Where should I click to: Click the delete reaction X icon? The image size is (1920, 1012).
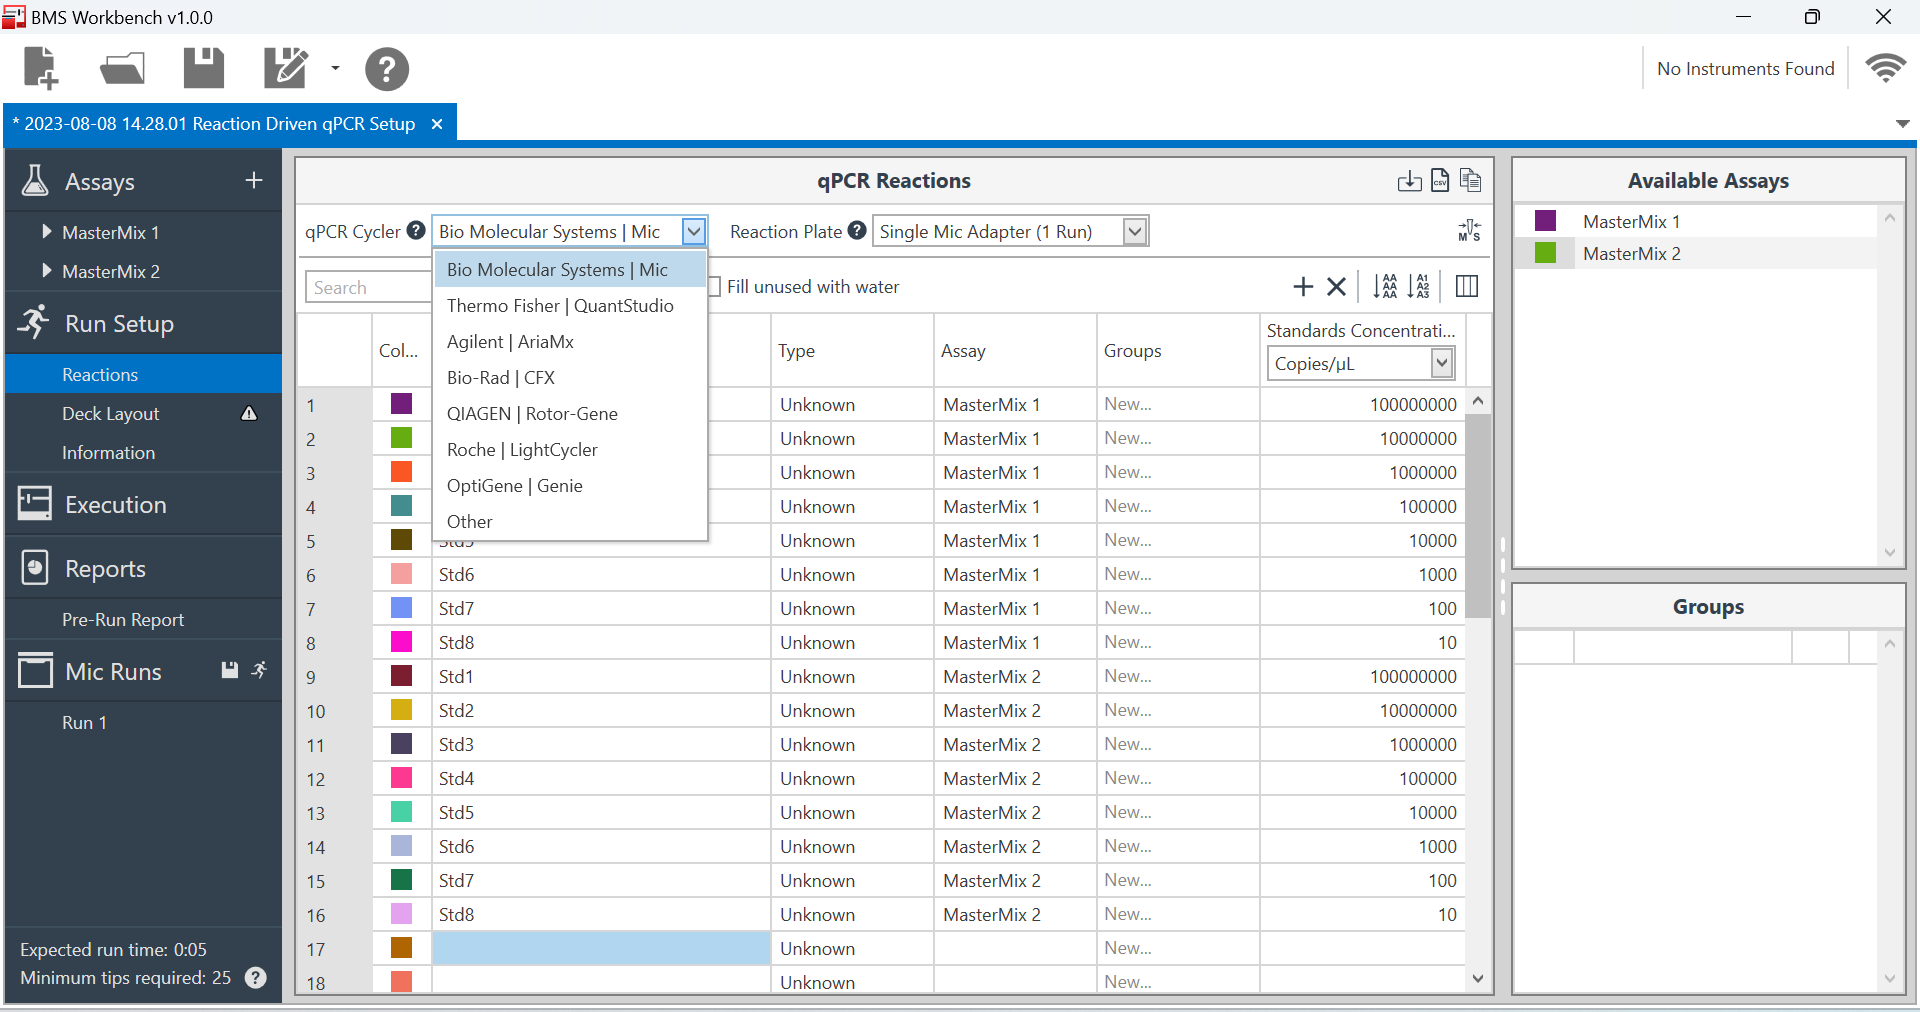(x=1336, y=287)
